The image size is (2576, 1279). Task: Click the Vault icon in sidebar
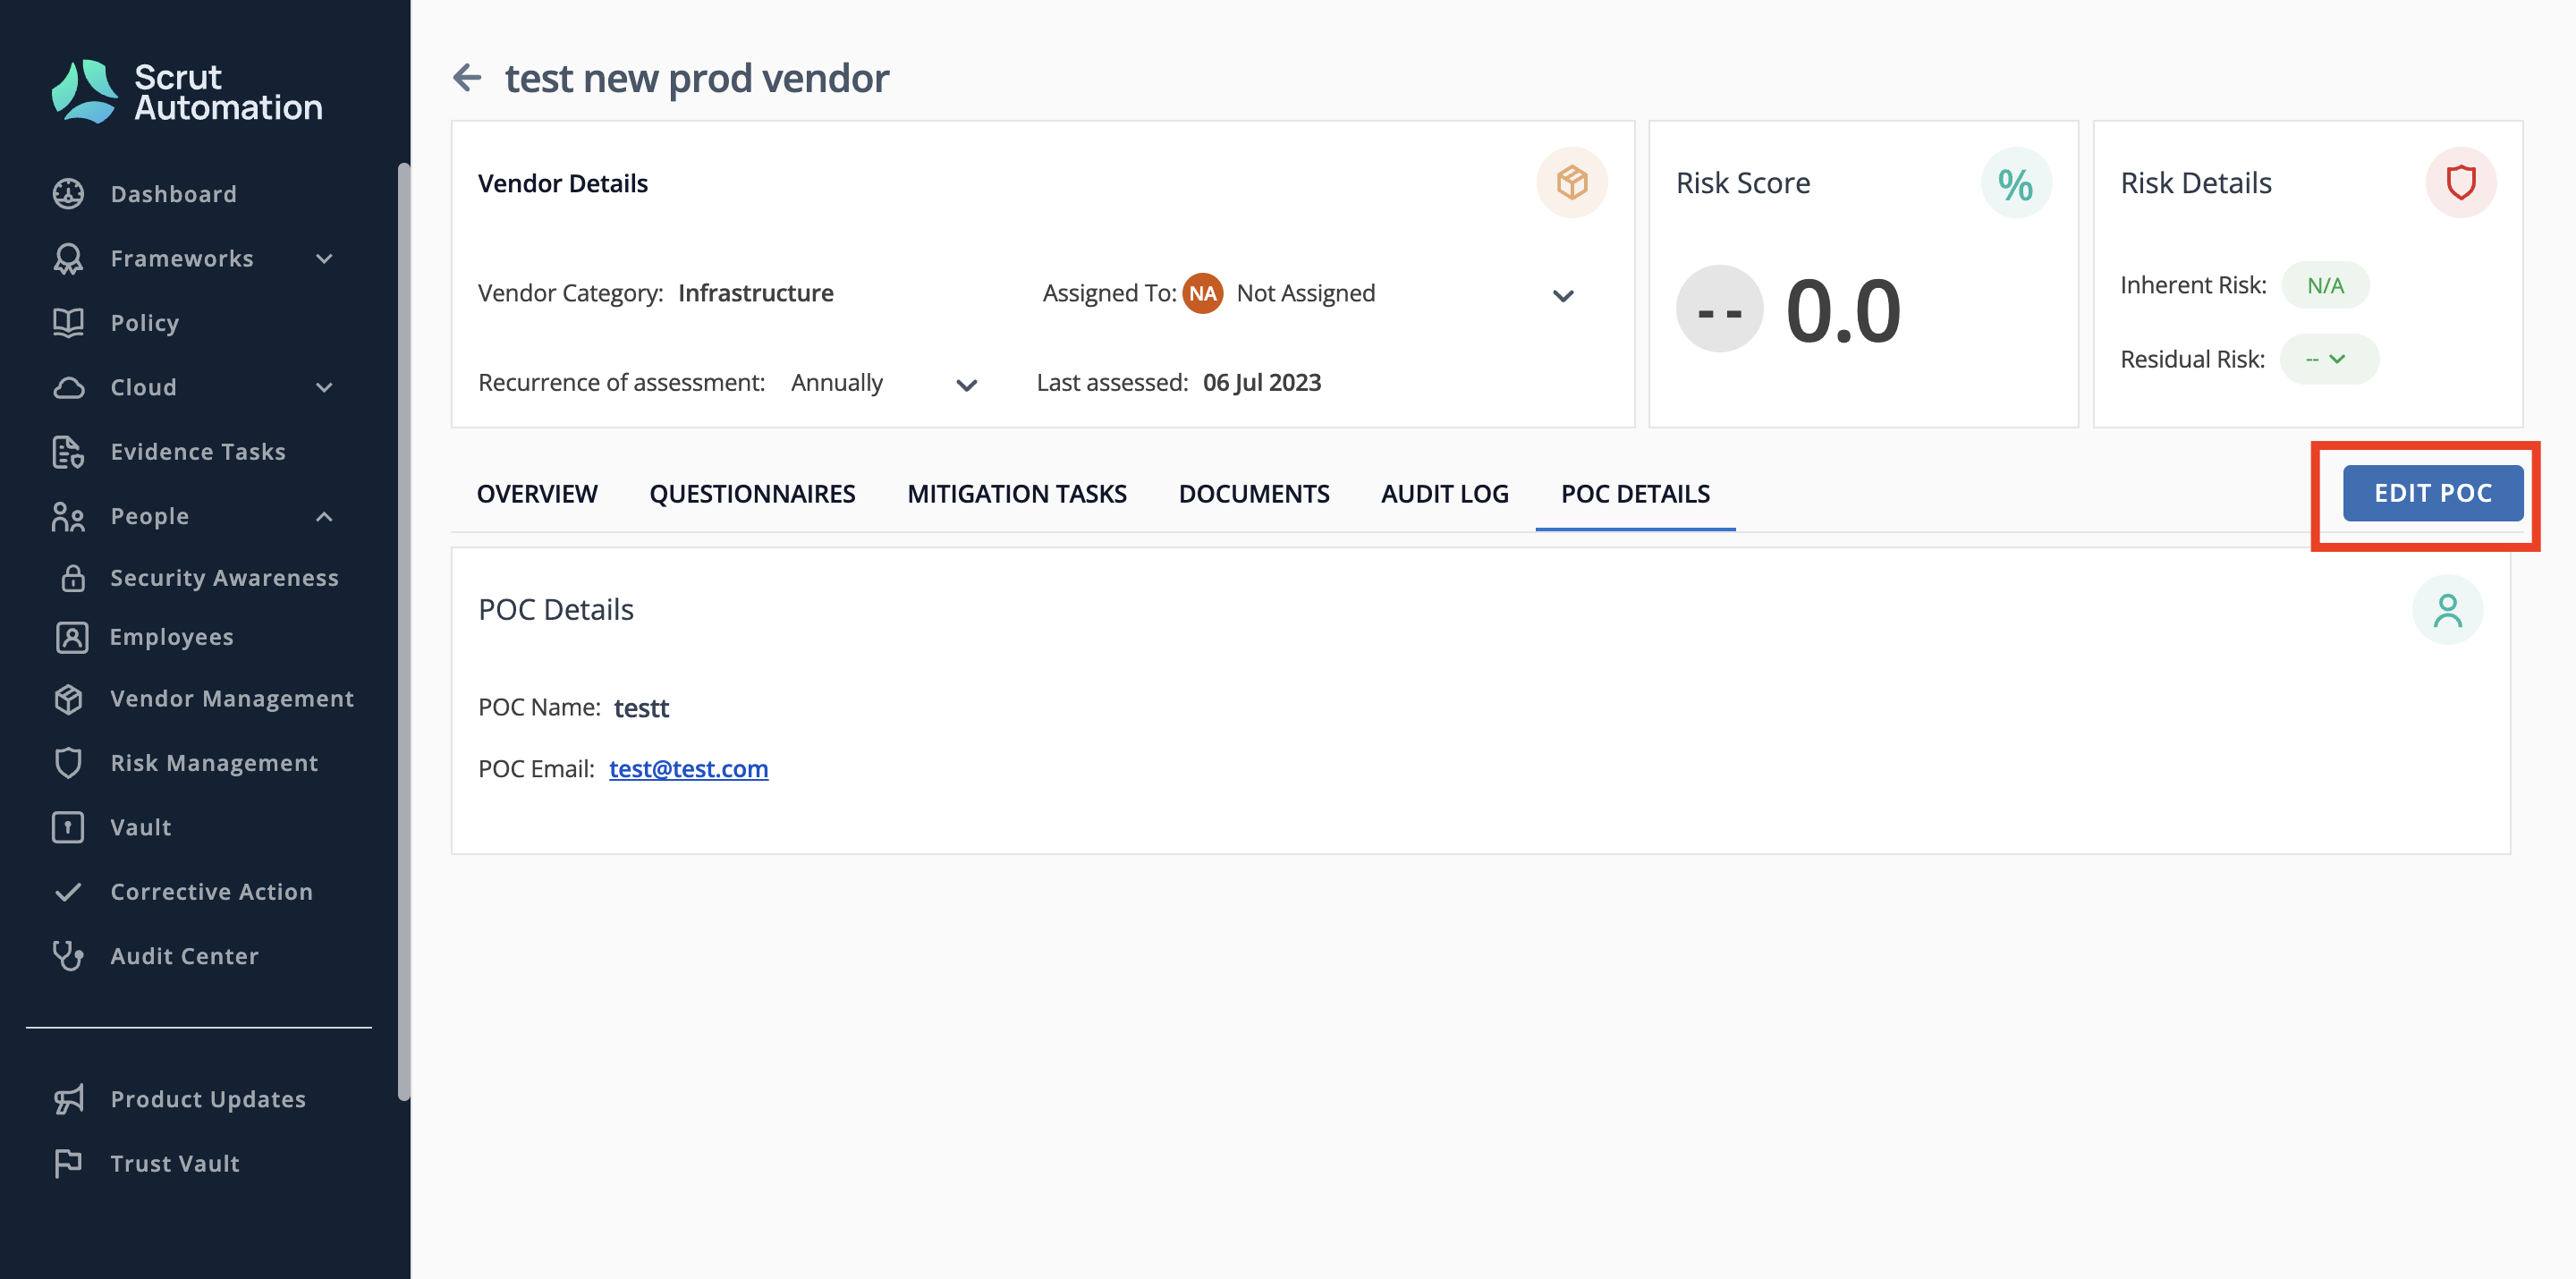click(x=68, y=827)
